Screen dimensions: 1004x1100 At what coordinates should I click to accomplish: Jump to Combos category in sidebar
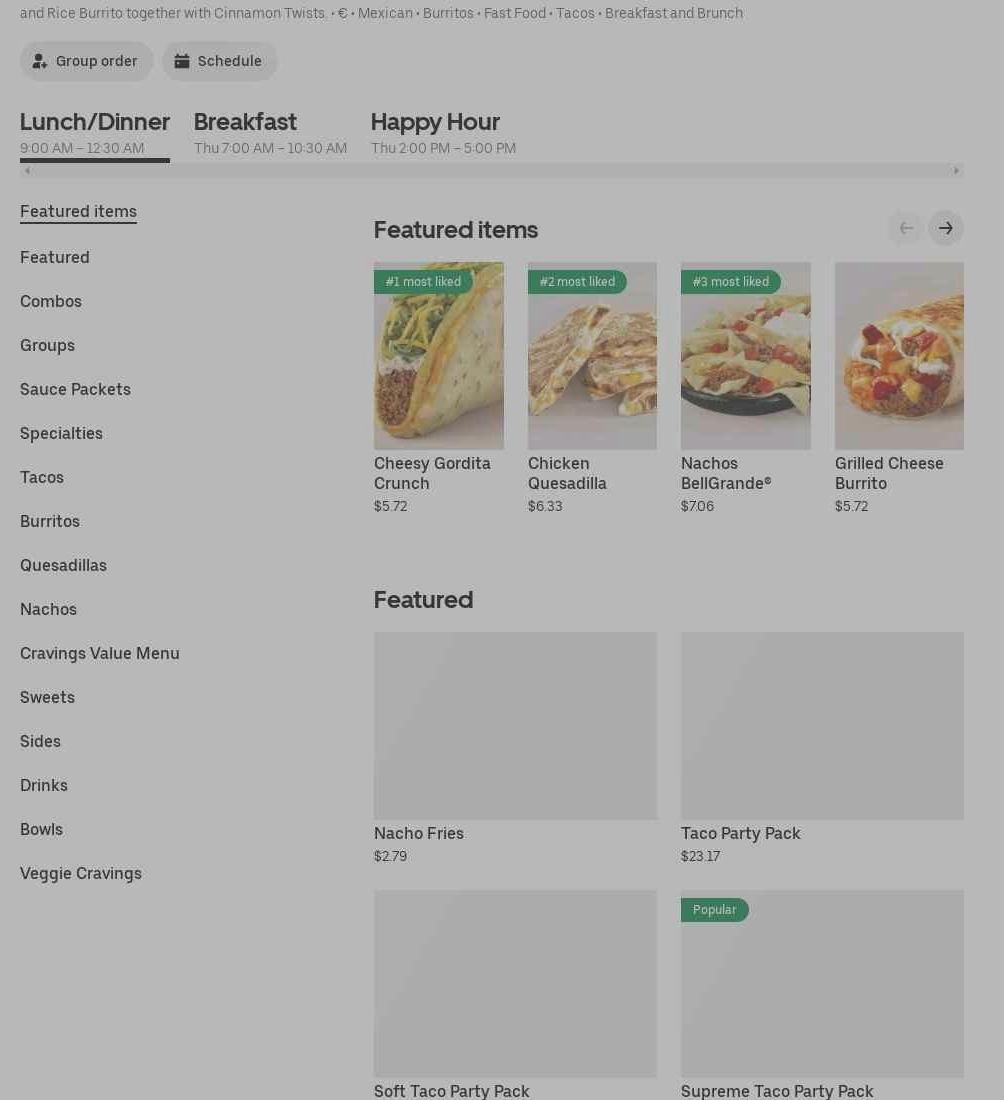coord(51,301)
